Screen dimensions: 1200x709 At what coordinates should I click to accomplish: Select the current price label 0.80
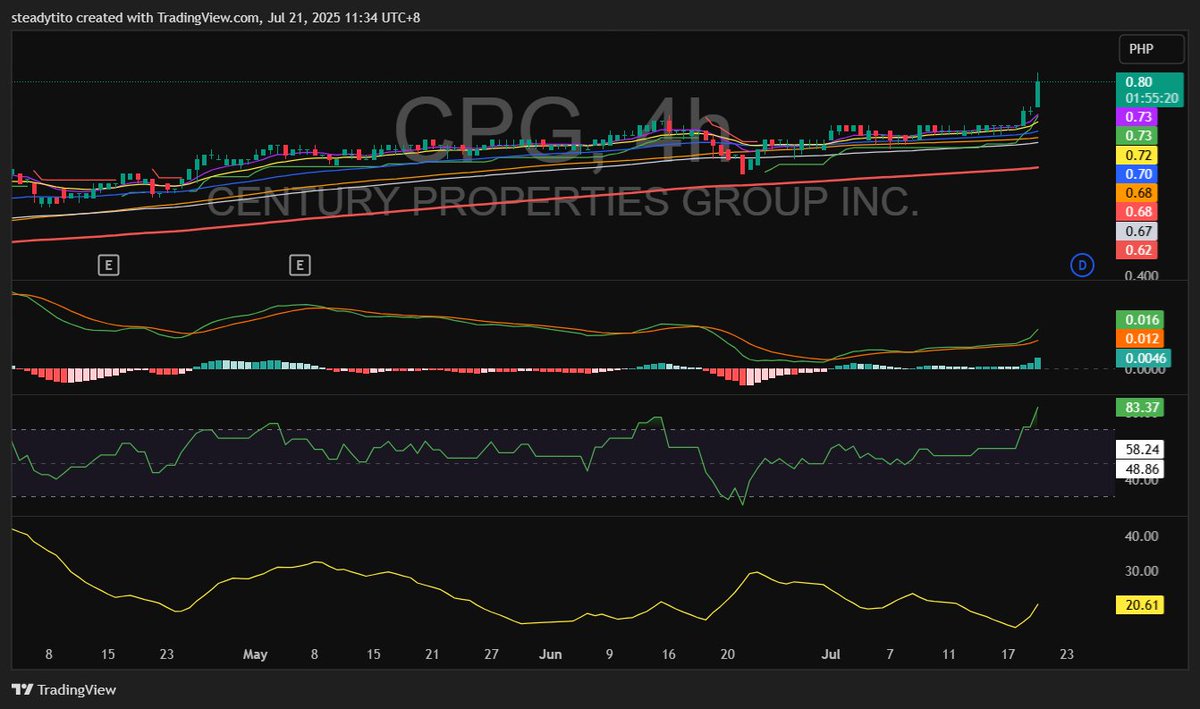1138,82
